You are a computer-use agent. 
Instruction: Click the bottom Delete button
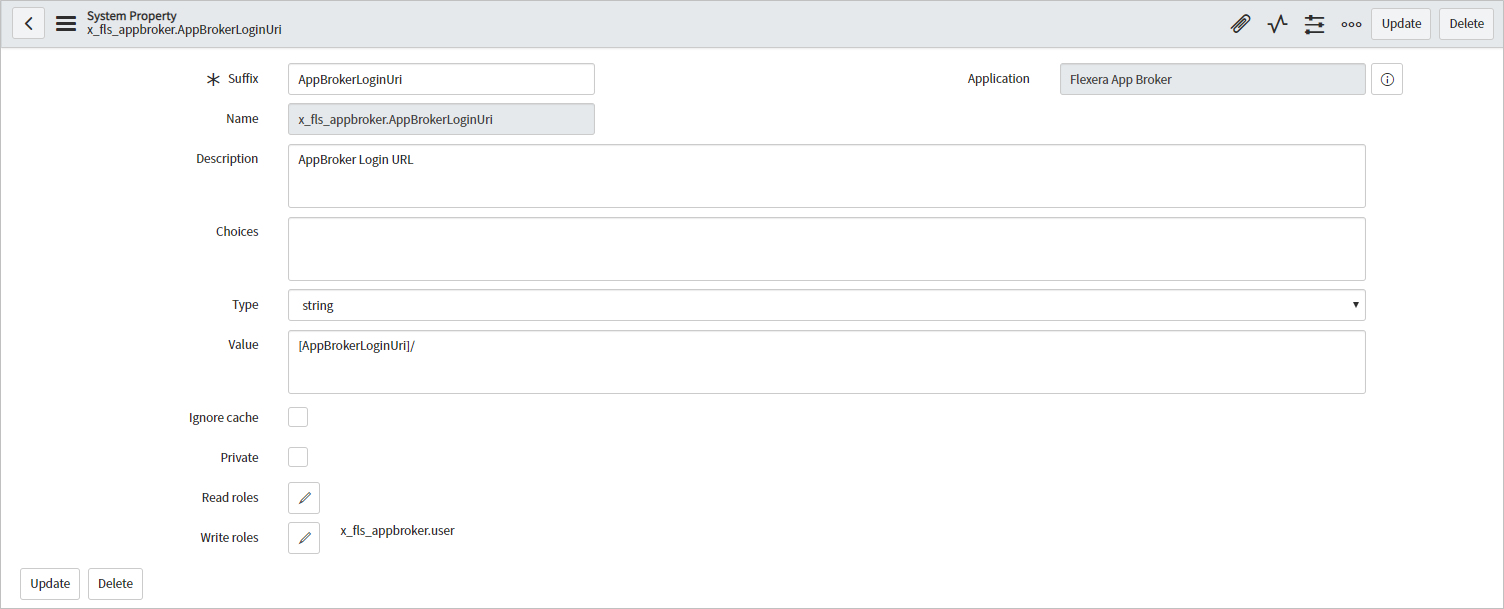pos(114,583)
